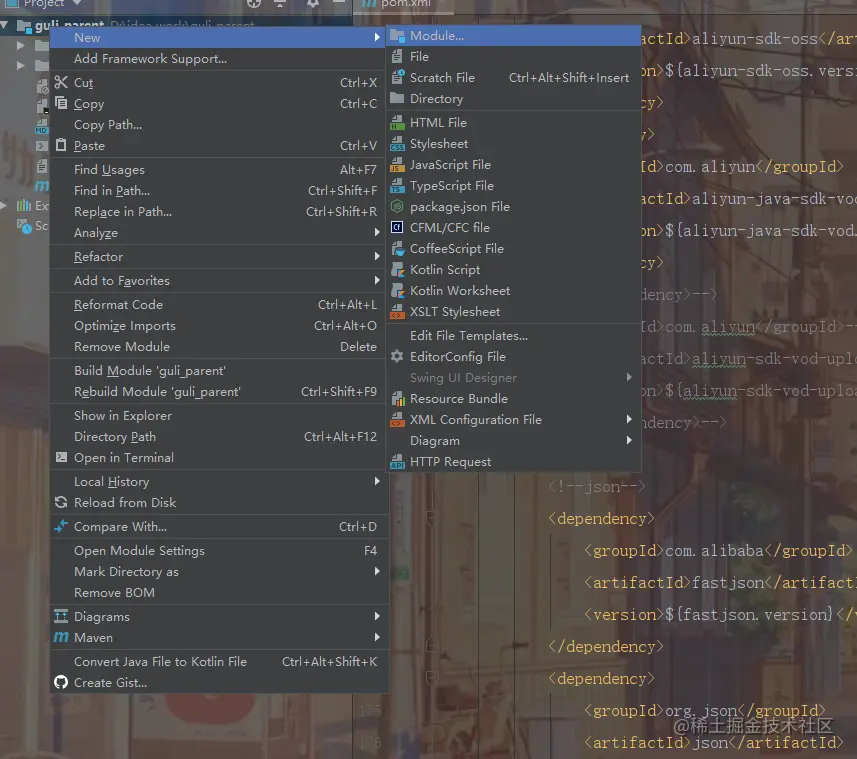Expand the XML Configuration File submenu arrow

[629, 420]
